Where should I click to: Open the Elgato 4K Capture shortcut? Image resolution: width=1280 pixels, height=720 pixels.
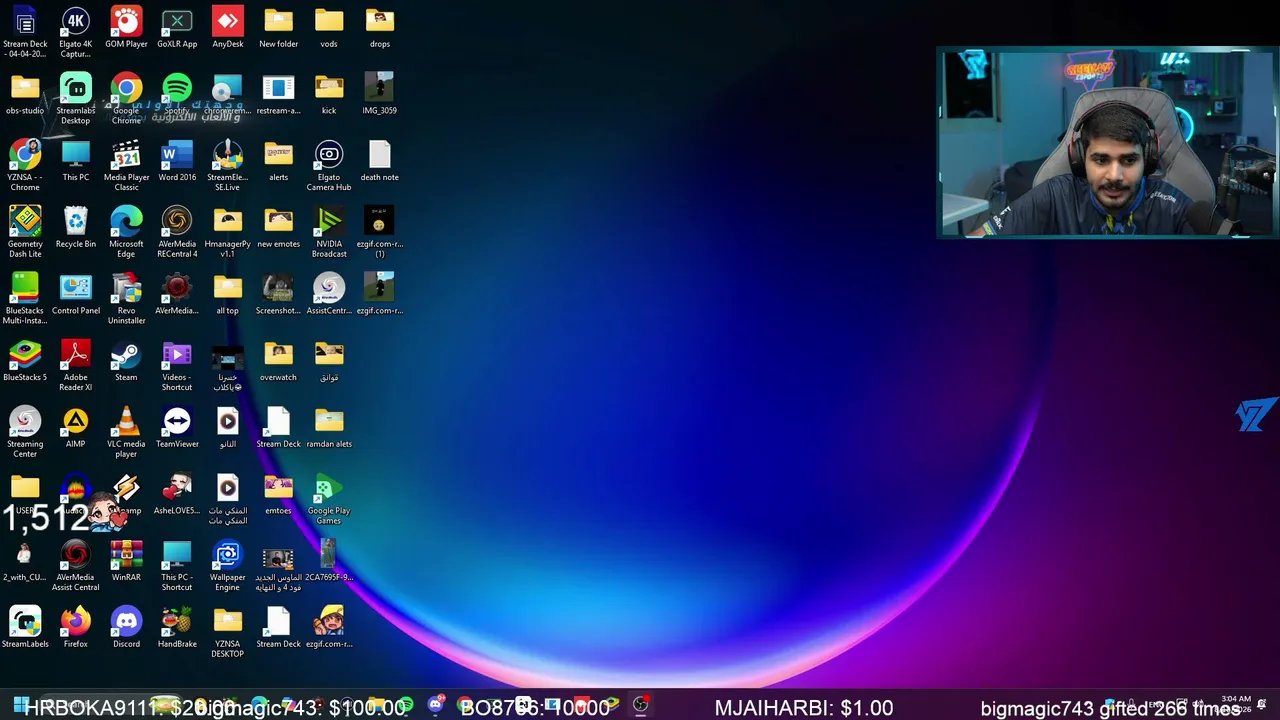coord(75,32)
